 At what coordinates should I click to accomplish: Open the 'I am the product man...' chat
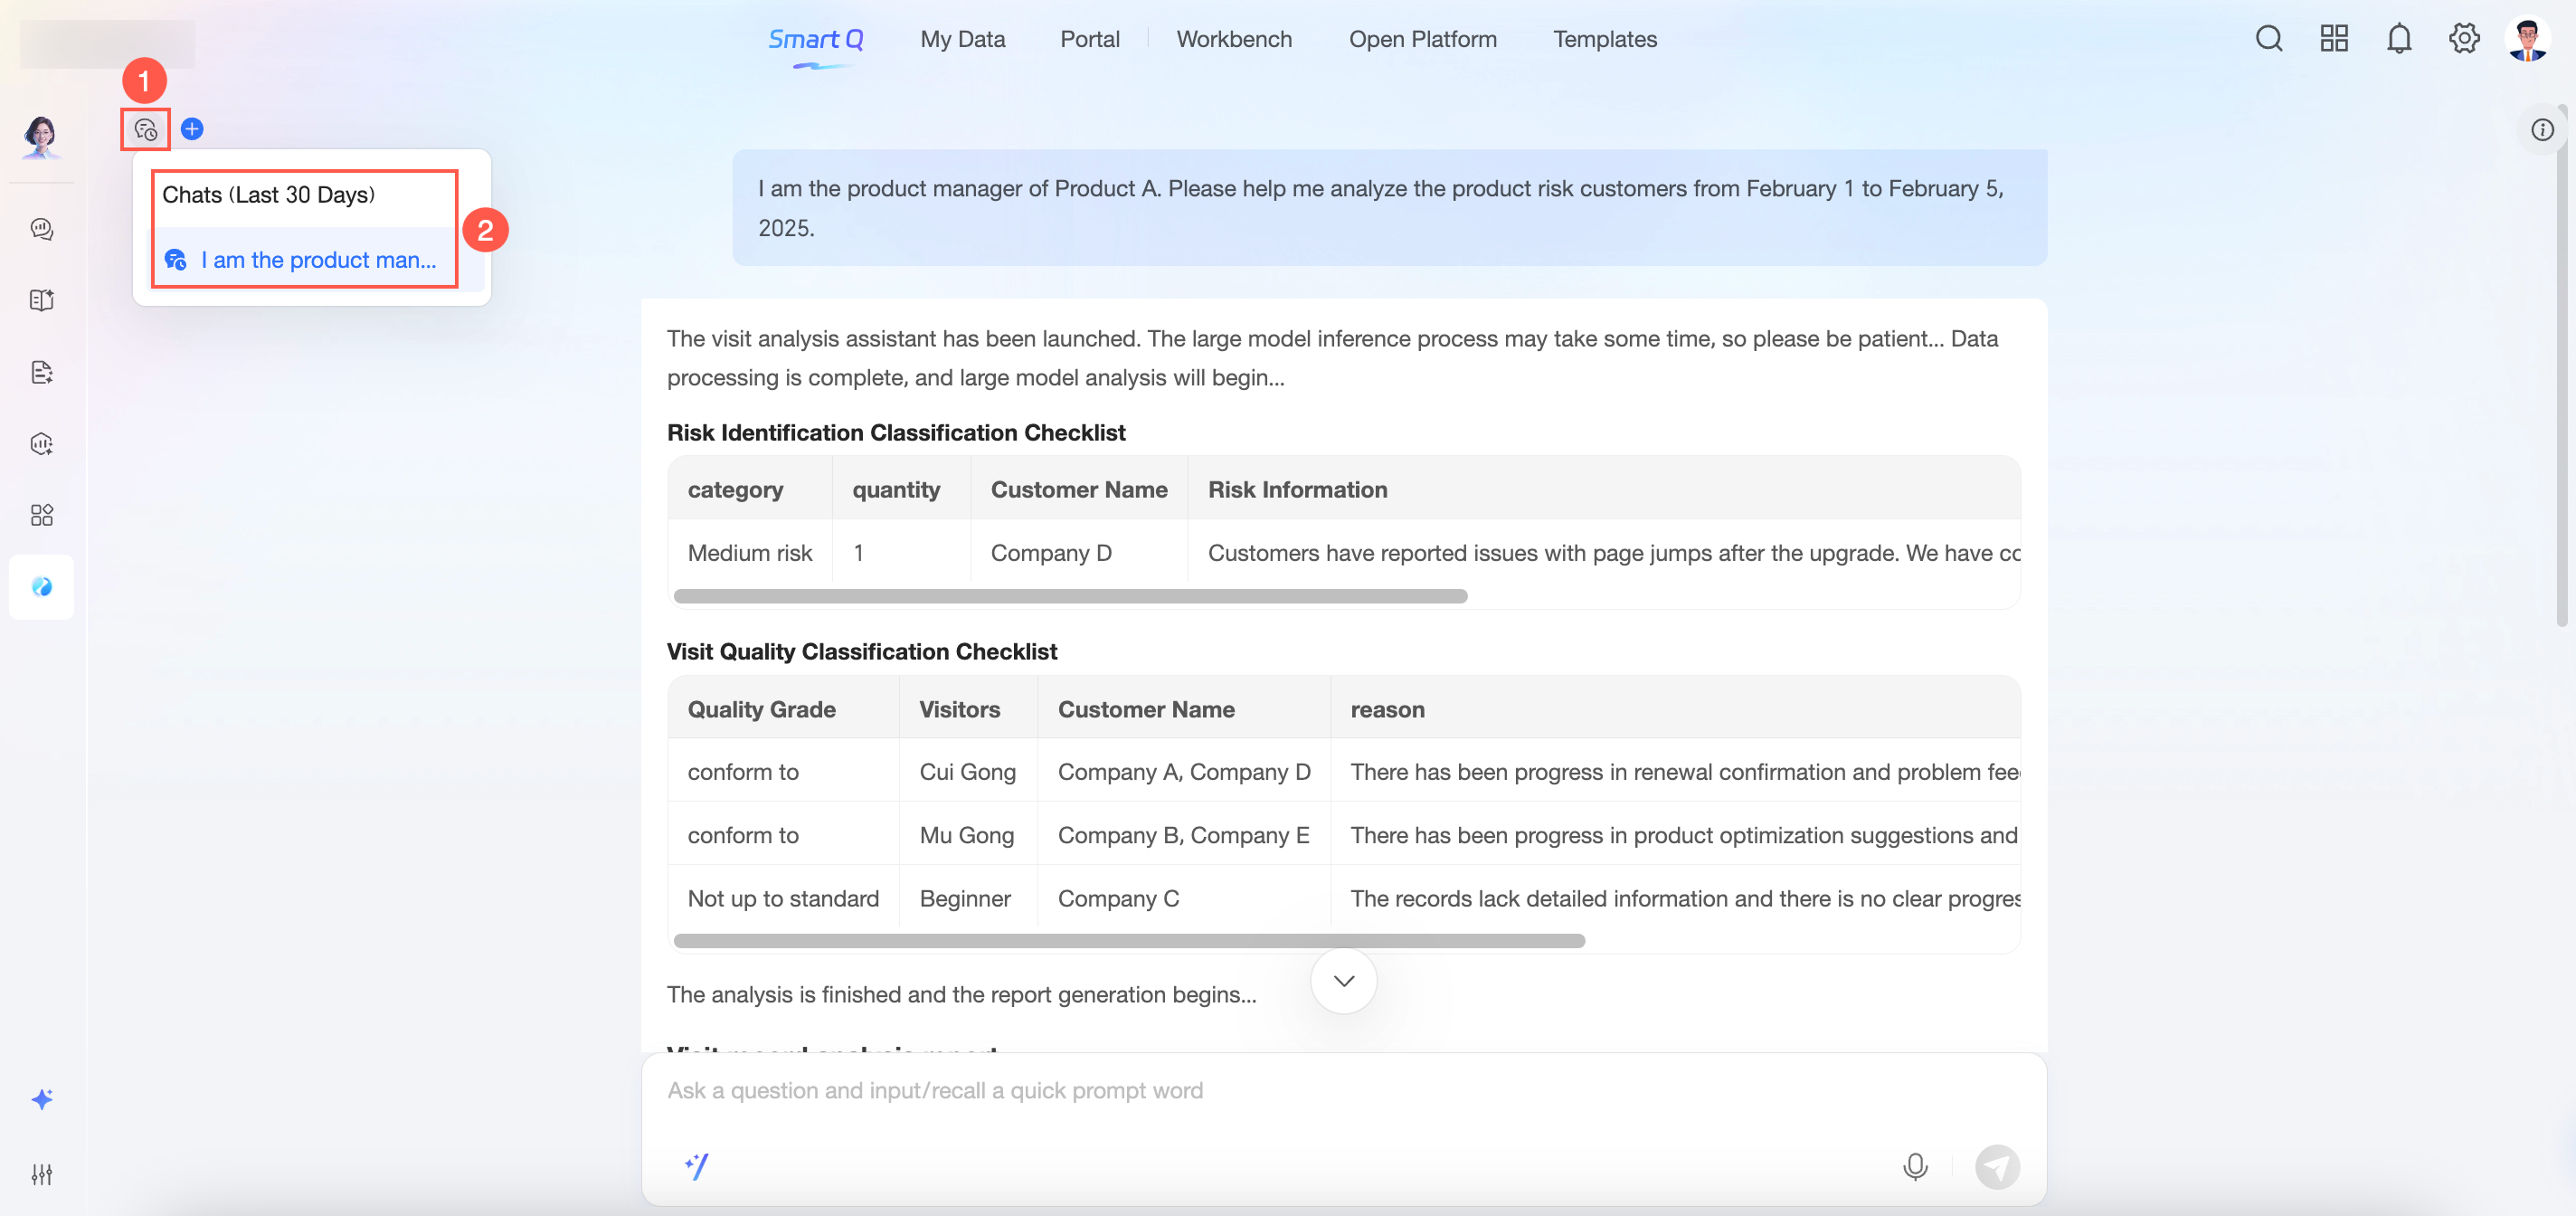(x=317, y=260)
